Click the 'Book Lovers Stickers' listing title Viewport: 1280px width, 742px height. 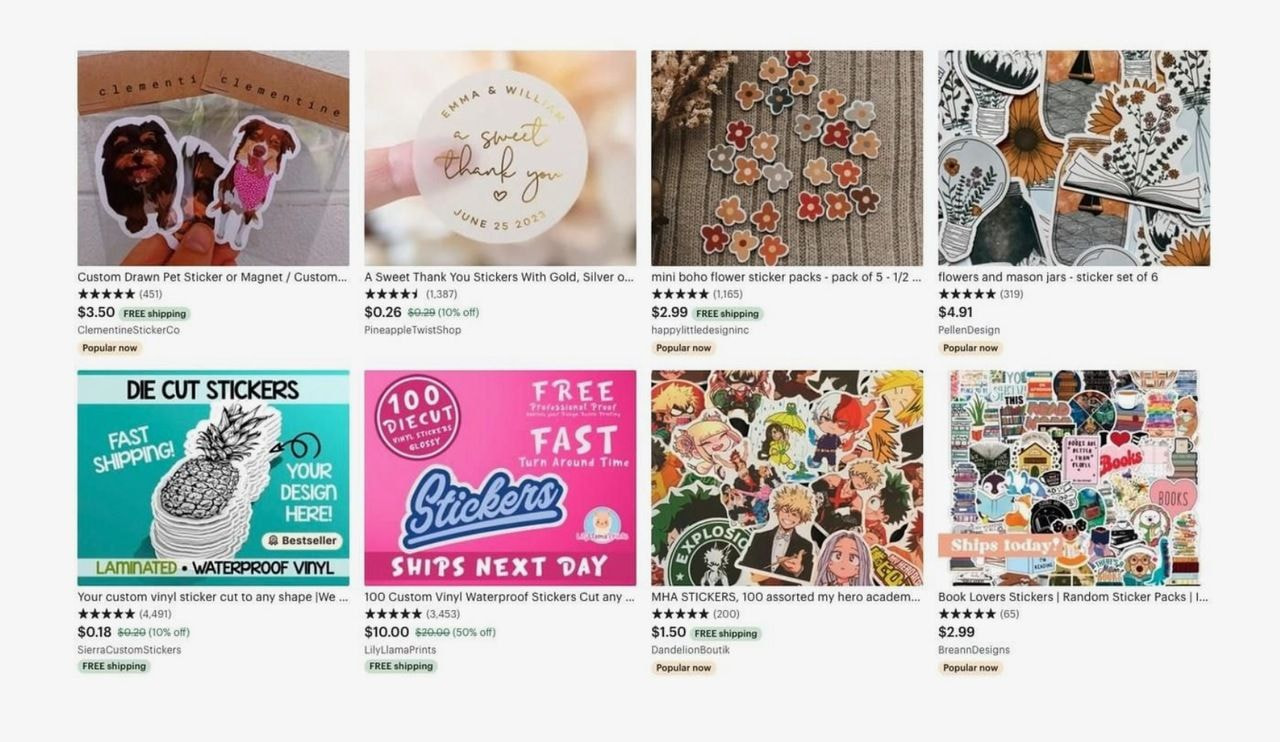[x=1072, y=597]
